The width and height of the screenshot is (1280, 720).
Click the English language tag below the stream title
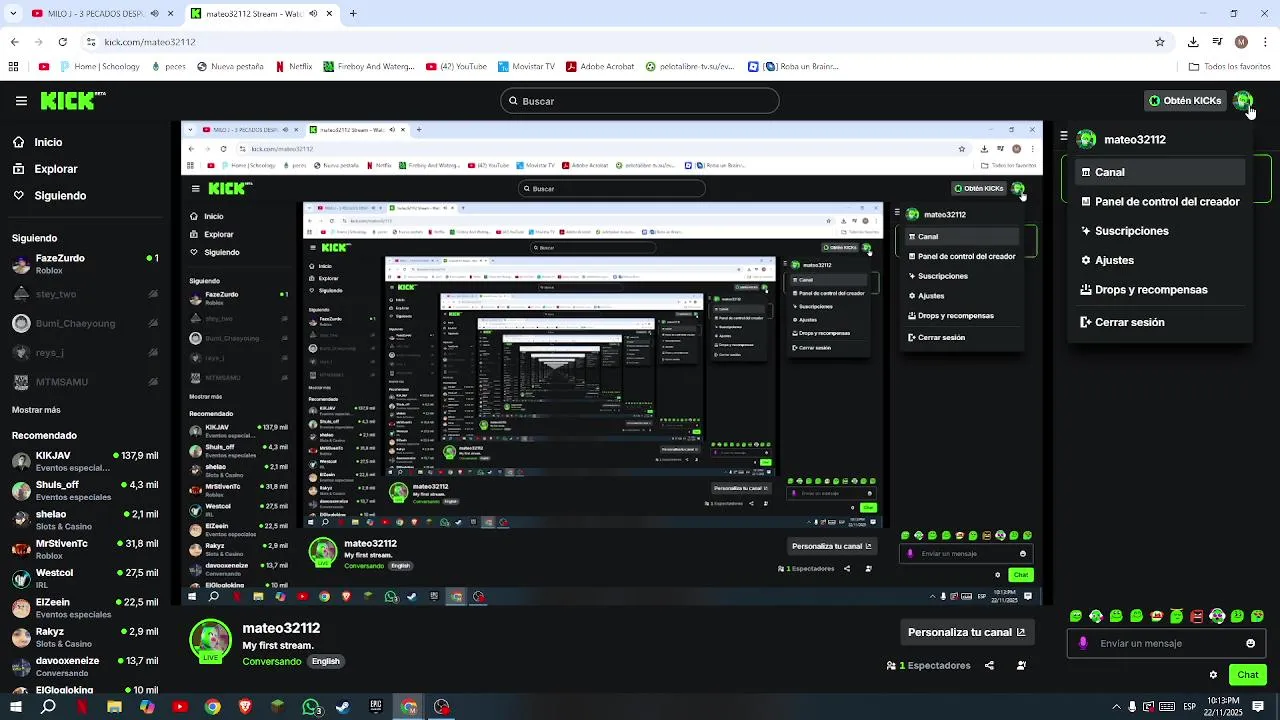pos(326,662)
